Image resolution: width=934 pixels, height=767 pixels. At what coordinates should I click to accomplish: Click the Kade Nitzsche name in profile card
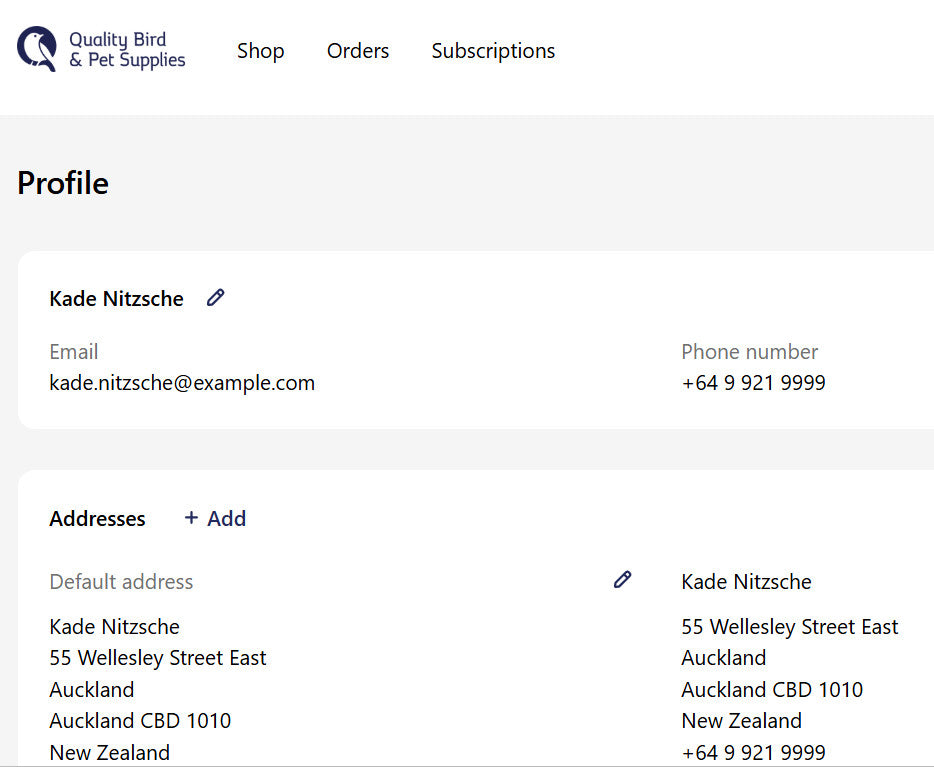click(x=116, y=299)
